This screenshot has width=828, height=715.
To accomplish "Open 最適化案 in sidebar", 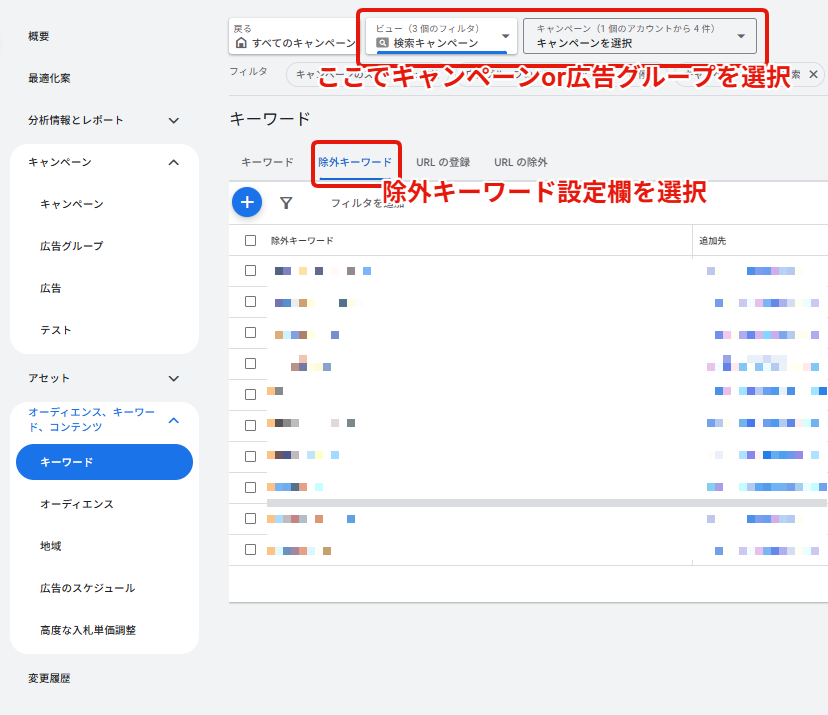I will click(49, 78).
